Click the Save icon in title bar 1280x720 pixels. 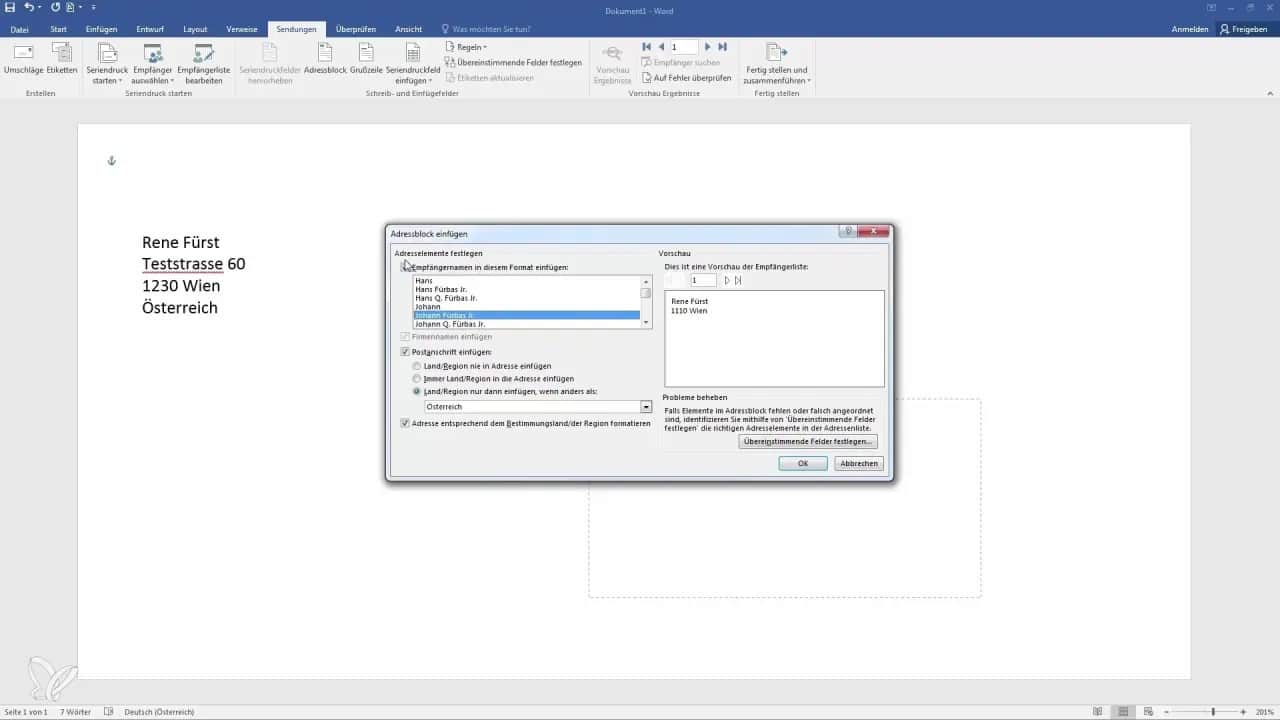point(10,7)
